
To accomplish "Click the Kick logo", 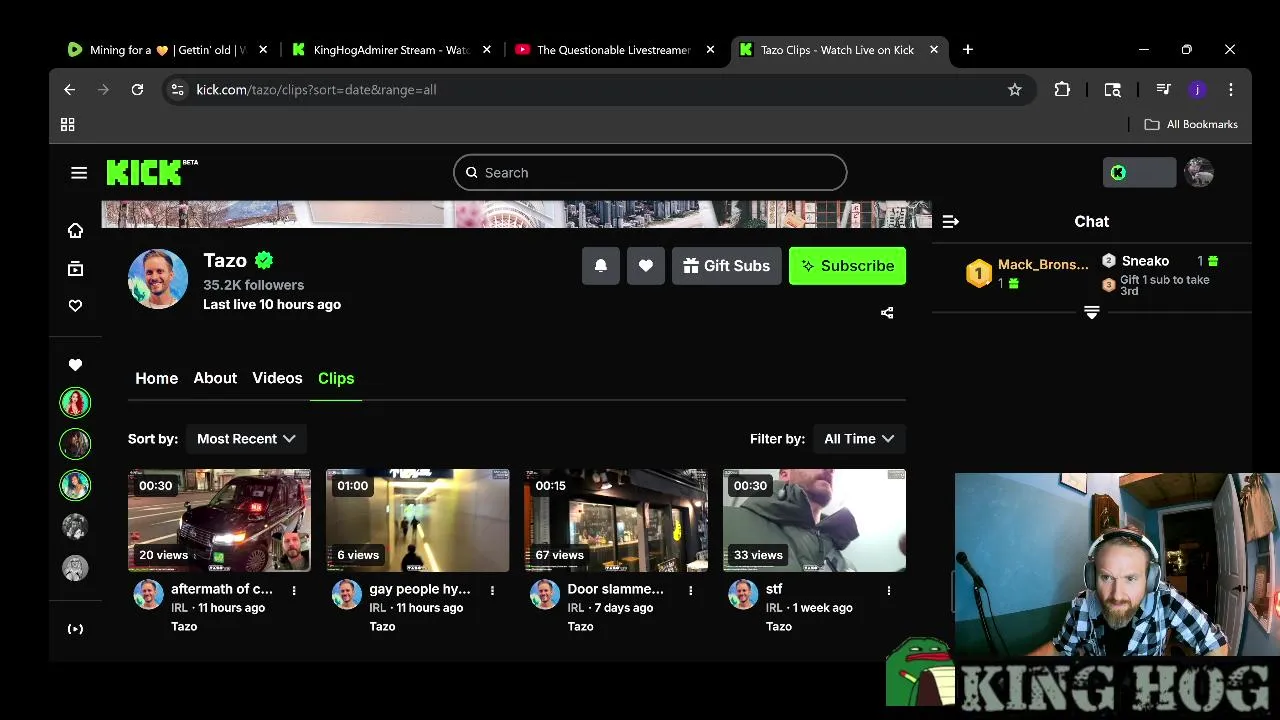I will coord(152,172).
